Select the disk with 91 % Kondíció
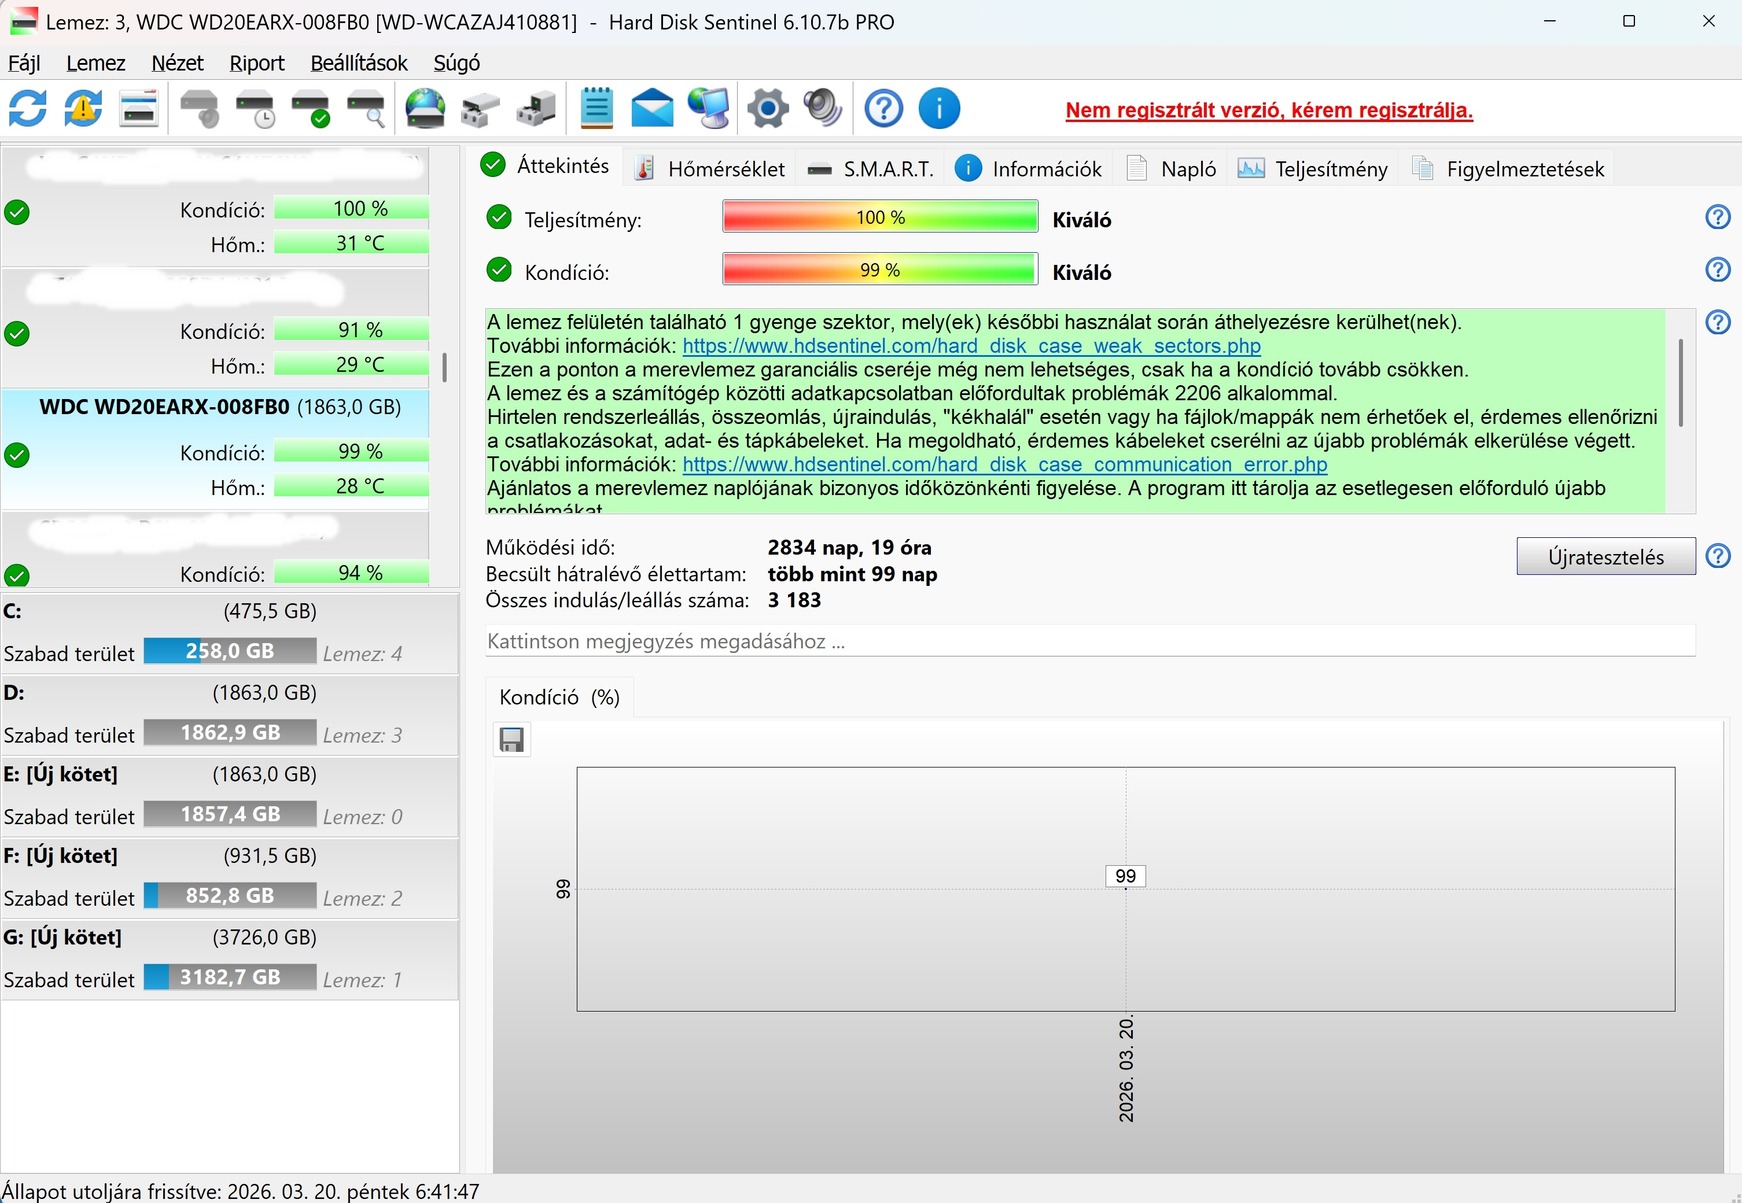Image resolution: width=1742 pixels, height=1203 pixels. point(215,327)
